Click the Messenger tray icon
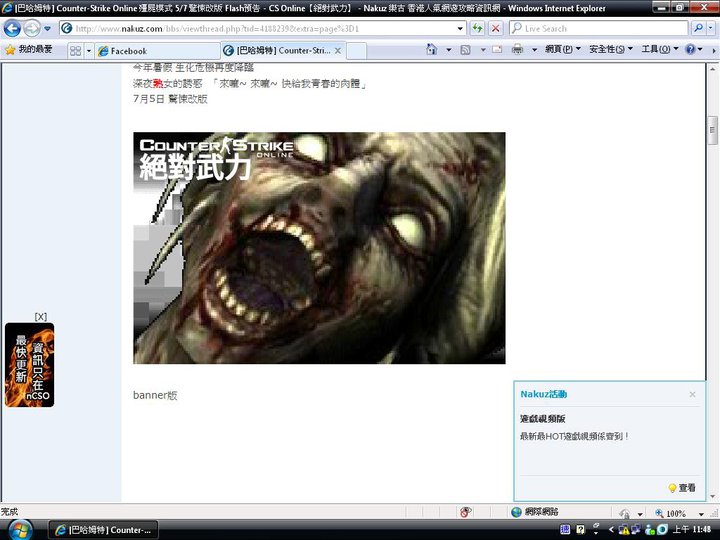This screenshot has height=540, width=720. point(649,529)
